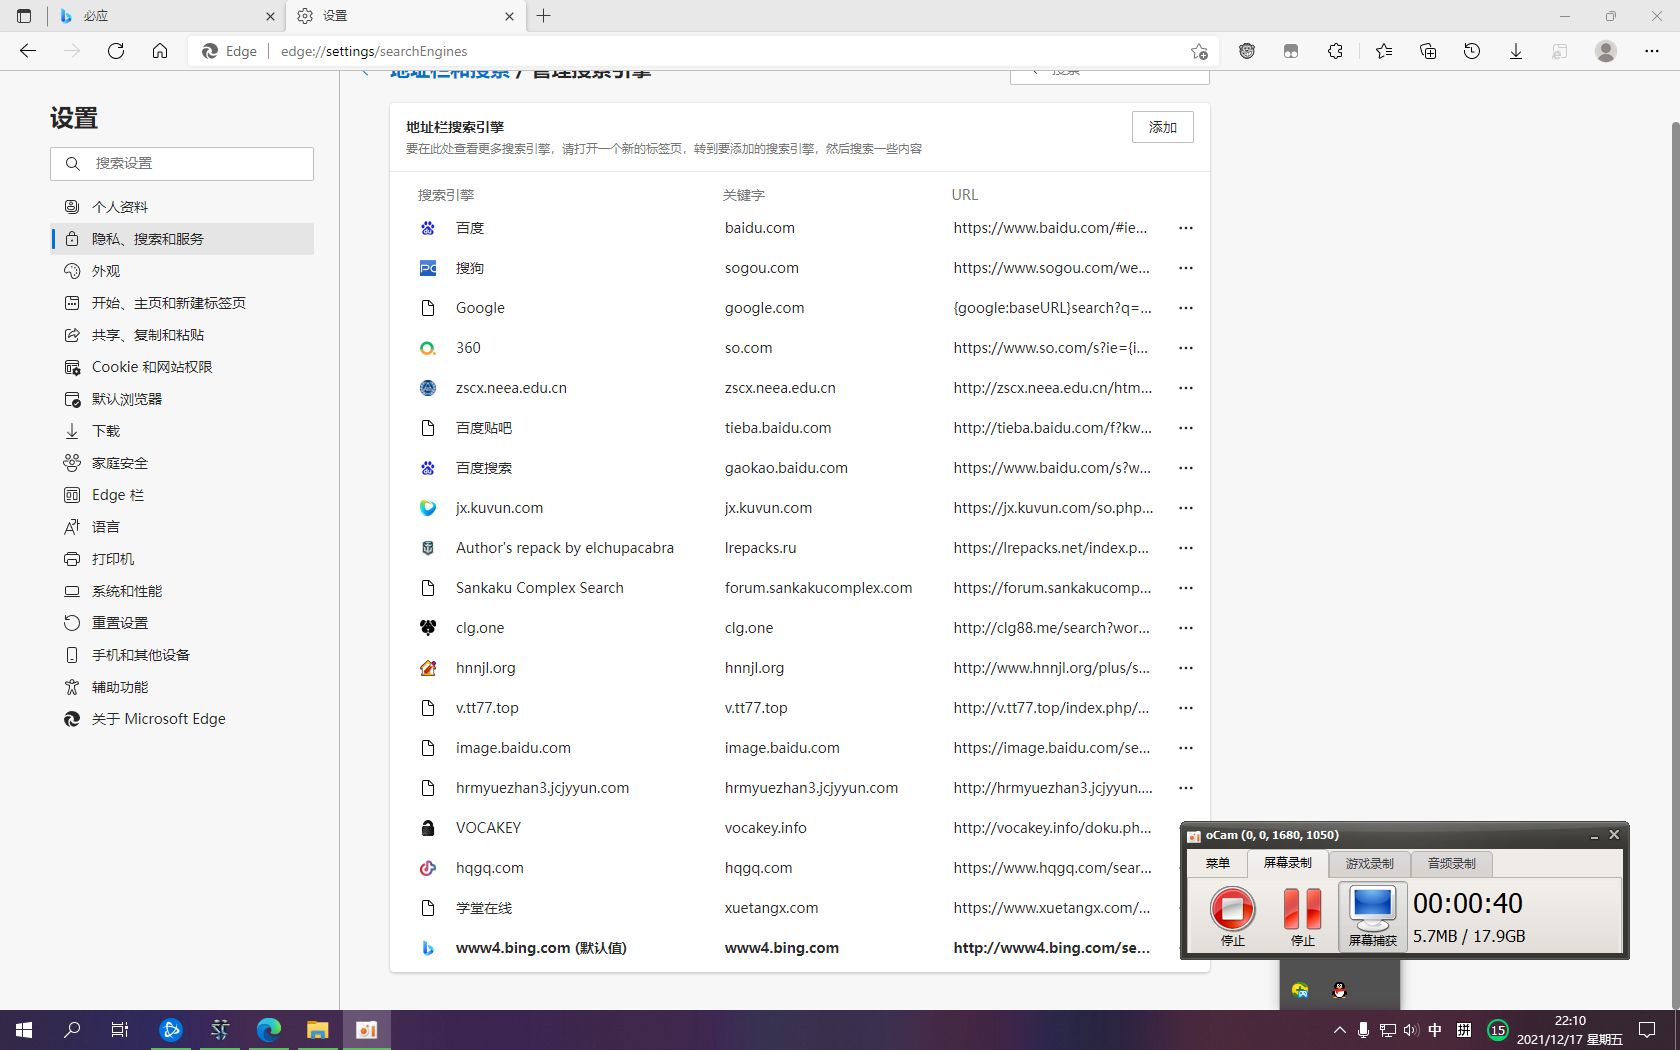This screenshot has height=1050, width=1680.
Task: Select oCam 音频录制 tab
Action: point(1451,863)
